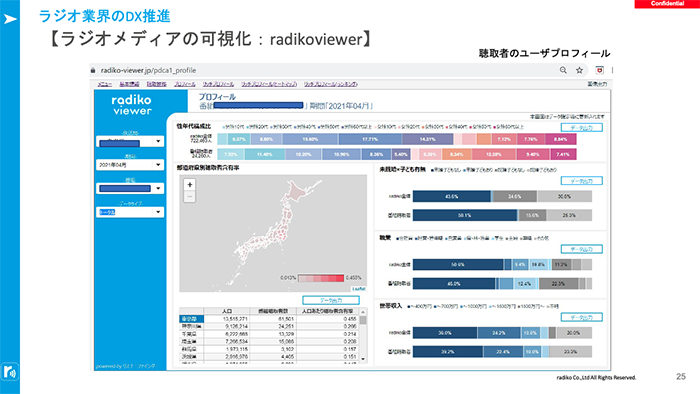Click the table scrollbar up arrow
The height and width of the screenshot is (394, 700).
363,312
